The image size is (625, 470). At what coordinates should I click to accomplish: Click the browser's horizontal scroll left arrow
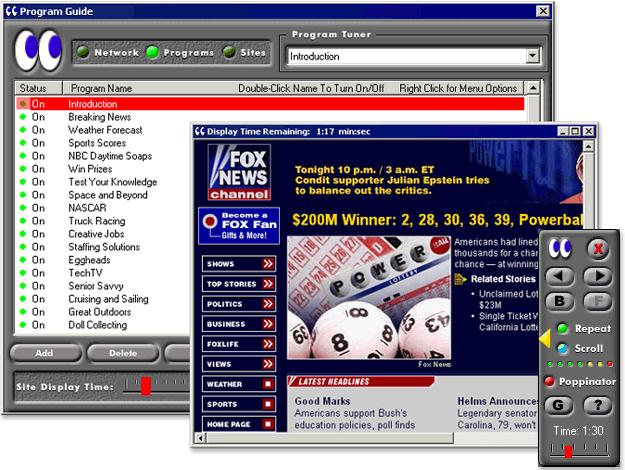point(200,438)
